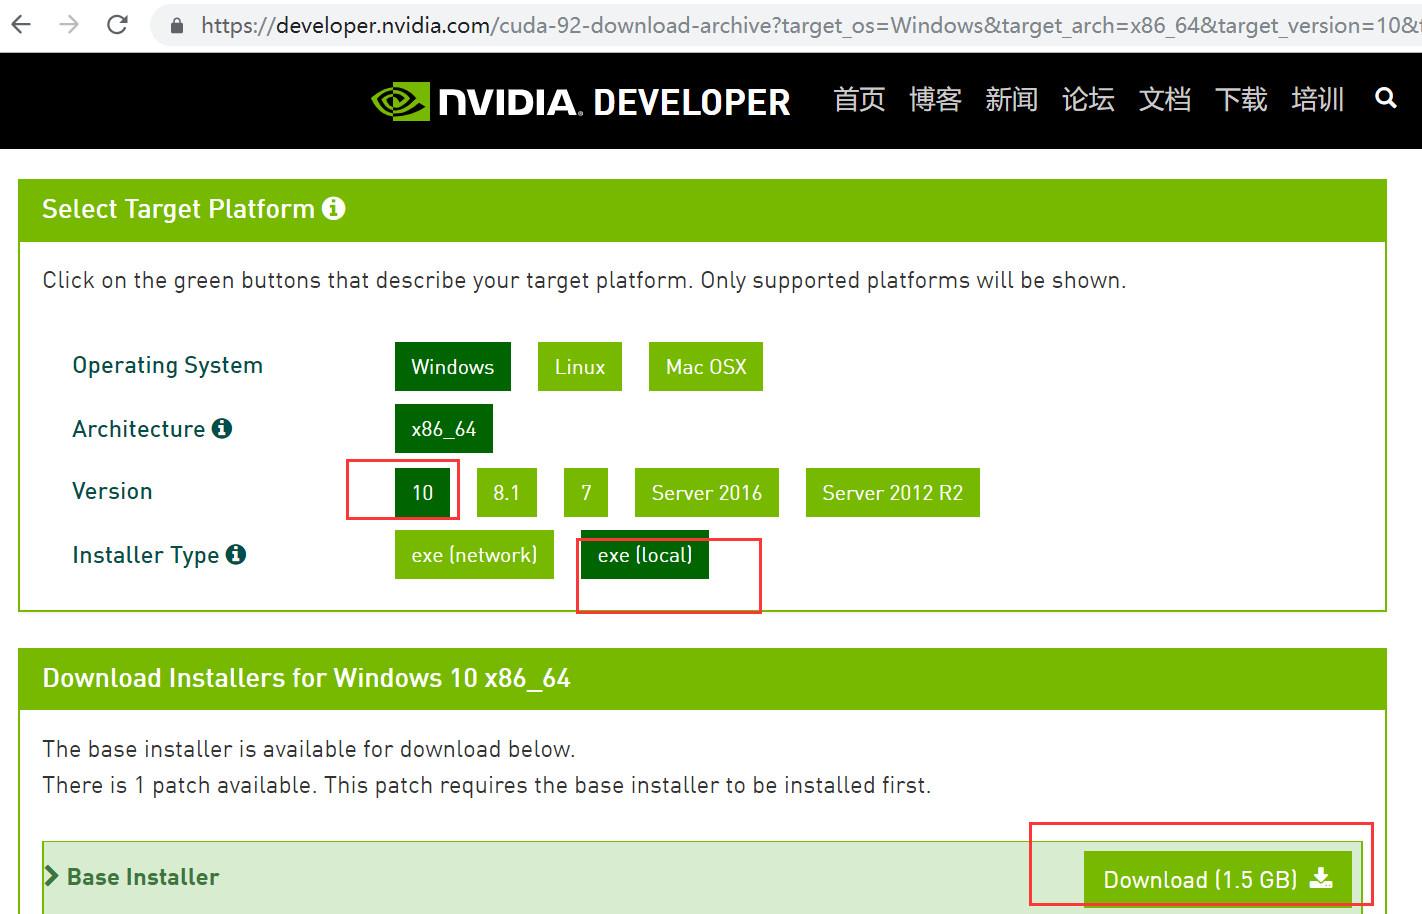This screenshot has height=914, width=1422.
Task: Click Download (1.5 GB) button
Action: (x=1218, y=879)
